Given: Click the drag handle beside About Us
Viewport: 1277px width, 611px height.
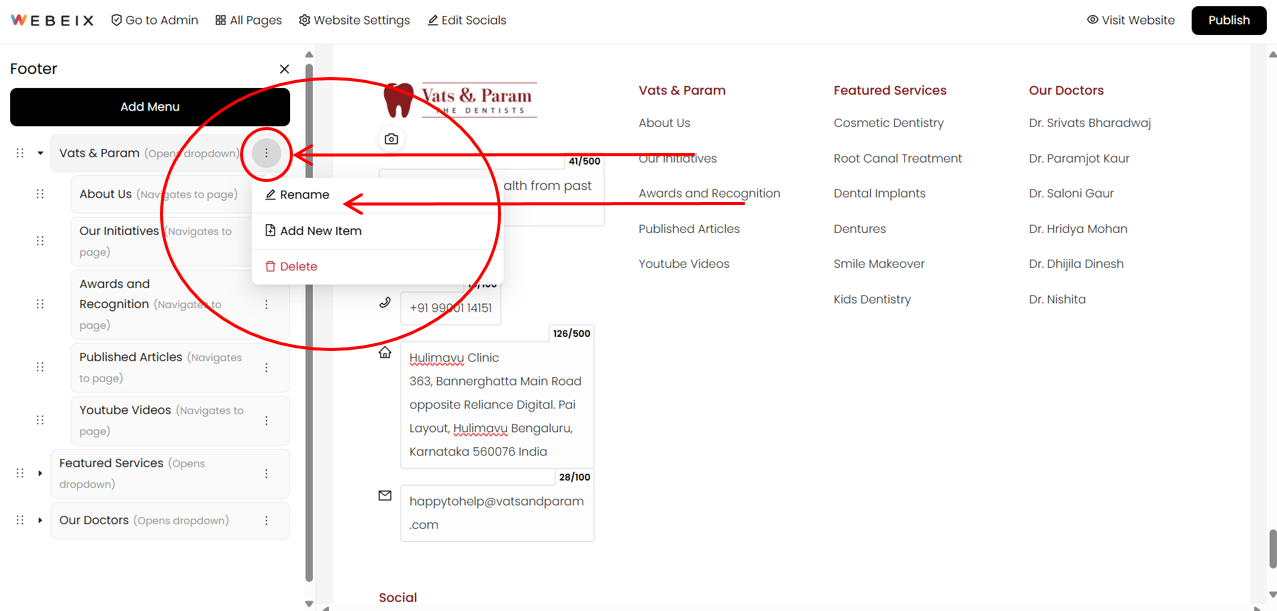Looking at the screenshot, I should (x=40, y=194).
